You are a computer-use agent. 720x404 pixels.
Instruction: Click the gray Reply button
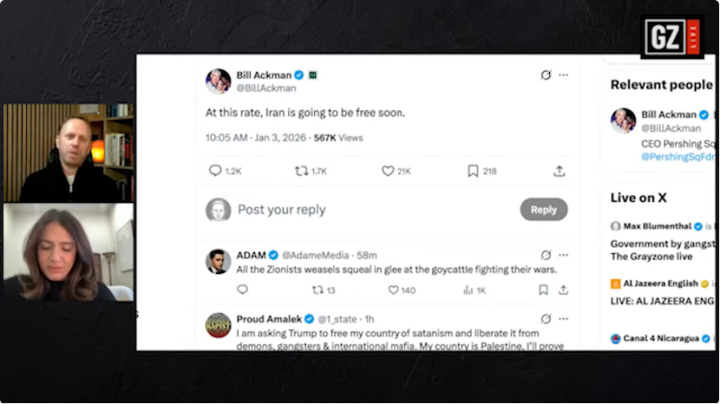click(x=543, y=209)
